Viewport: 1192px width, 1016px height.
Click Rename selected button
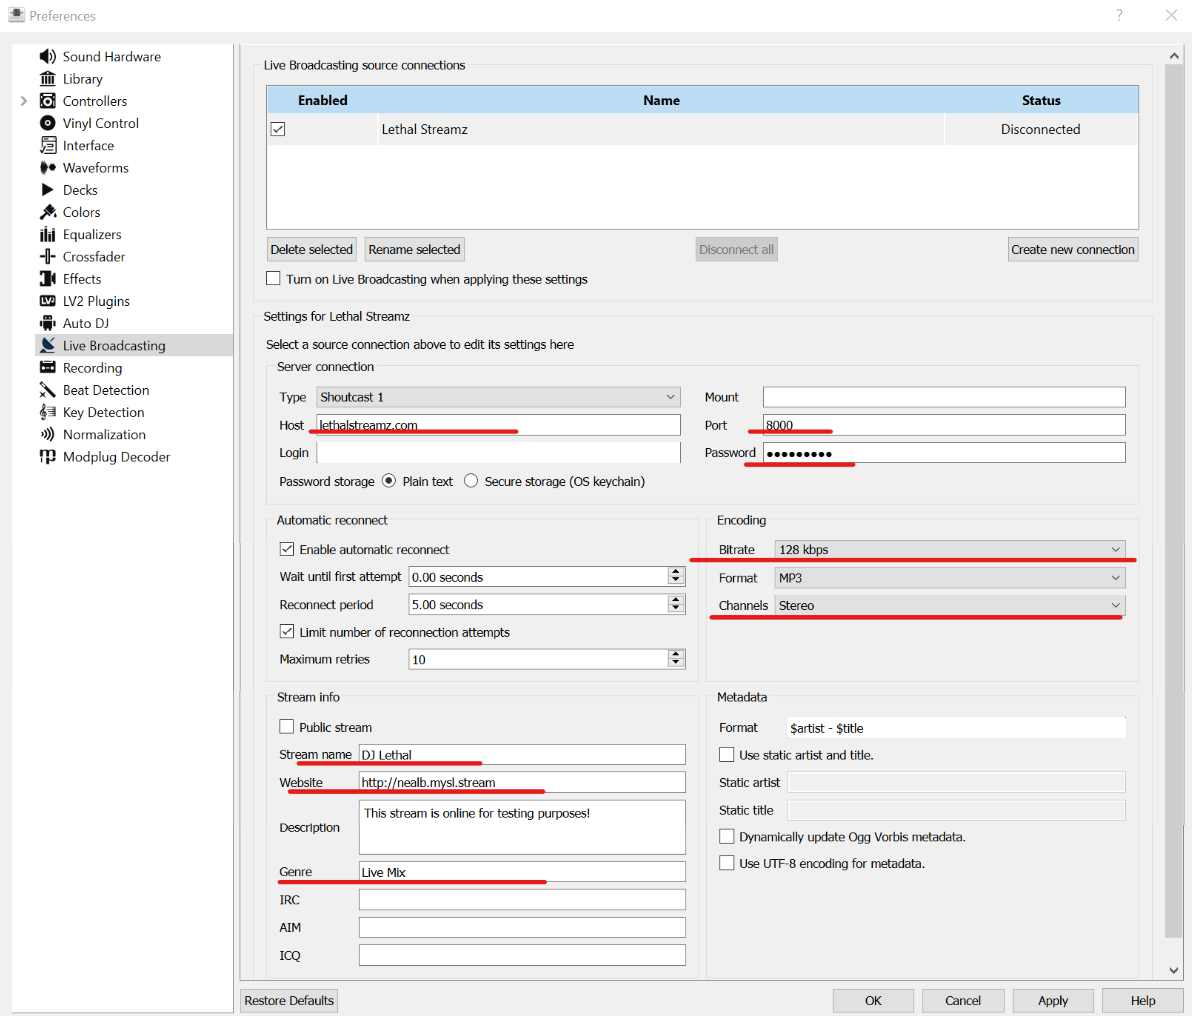click(x=414, y=249)
